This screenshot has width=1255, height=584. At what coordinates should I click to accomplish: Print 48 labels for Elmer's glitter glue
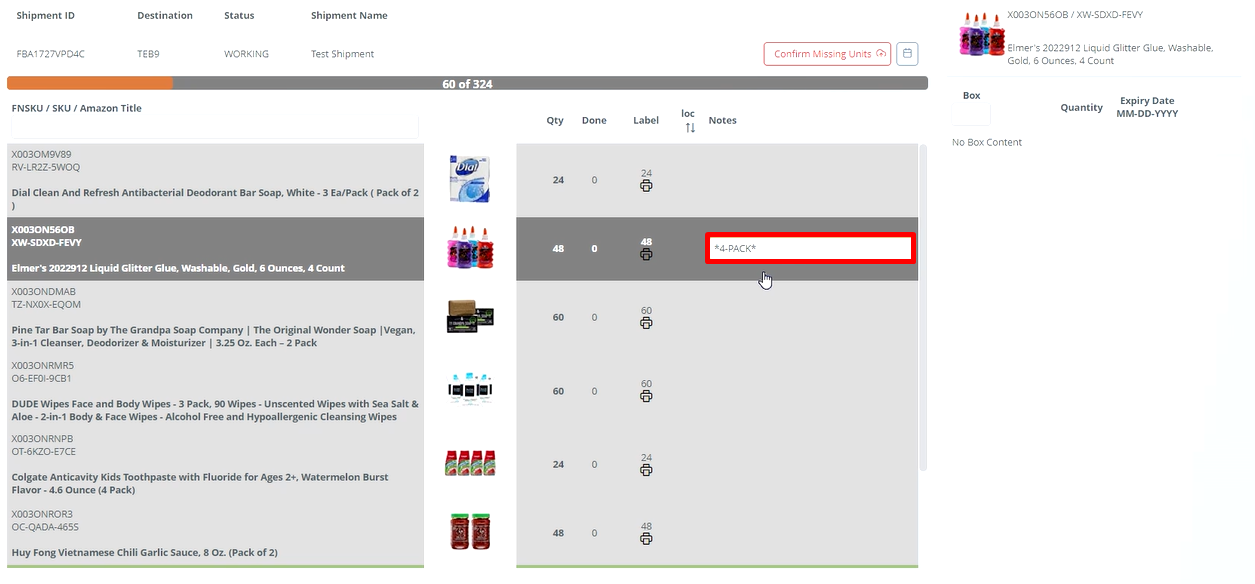coord(646,254)
